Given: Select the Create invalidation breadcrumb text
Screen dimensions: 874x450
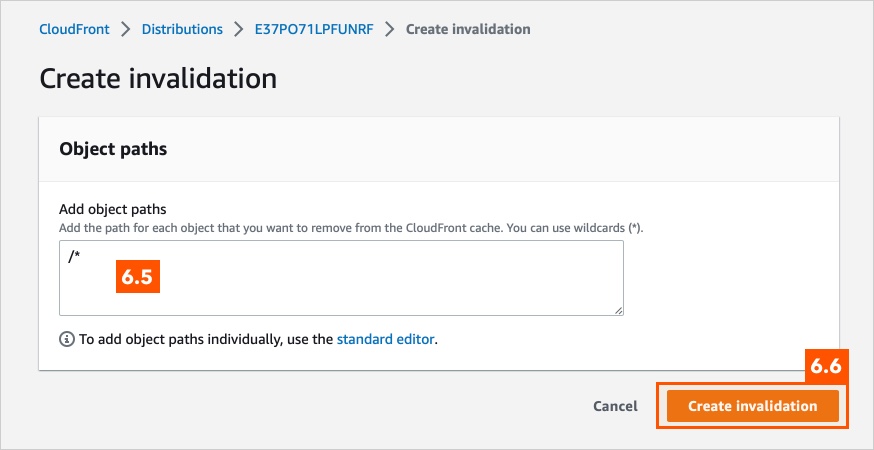Looking at the screenshot, I should point(468,29).
